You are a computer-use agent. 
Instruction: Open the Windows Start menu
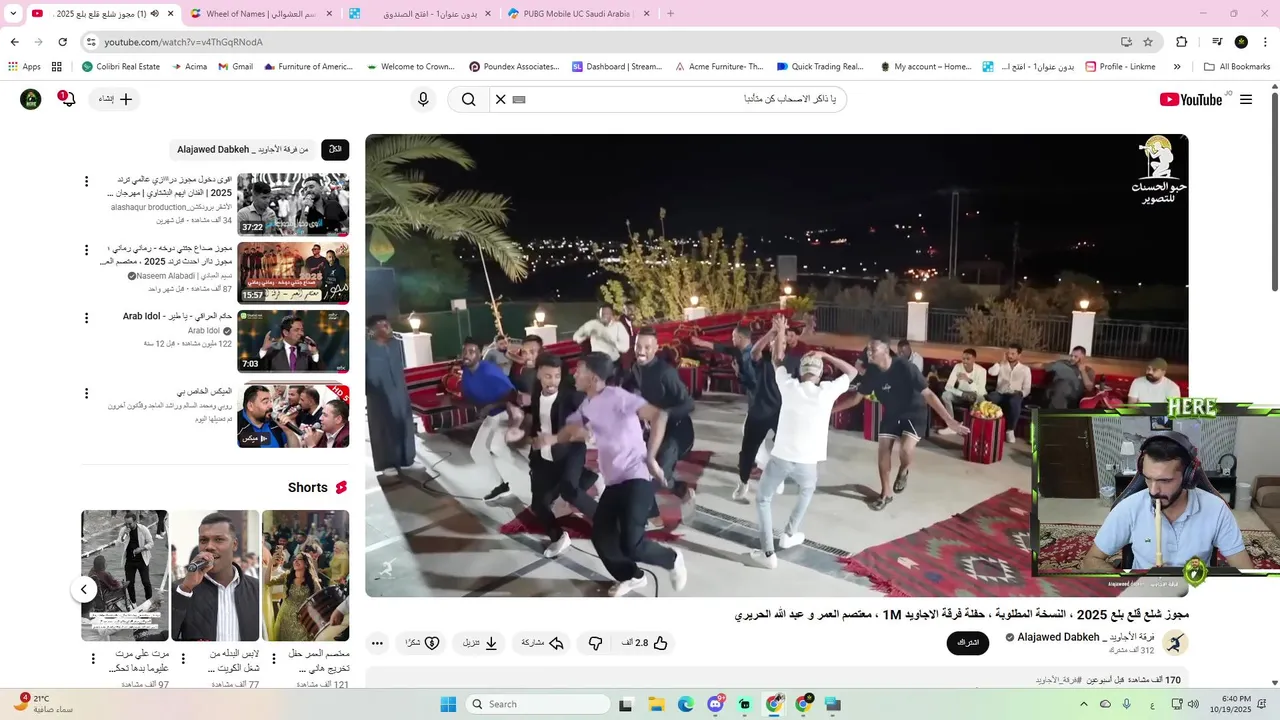tap(447, 704)
